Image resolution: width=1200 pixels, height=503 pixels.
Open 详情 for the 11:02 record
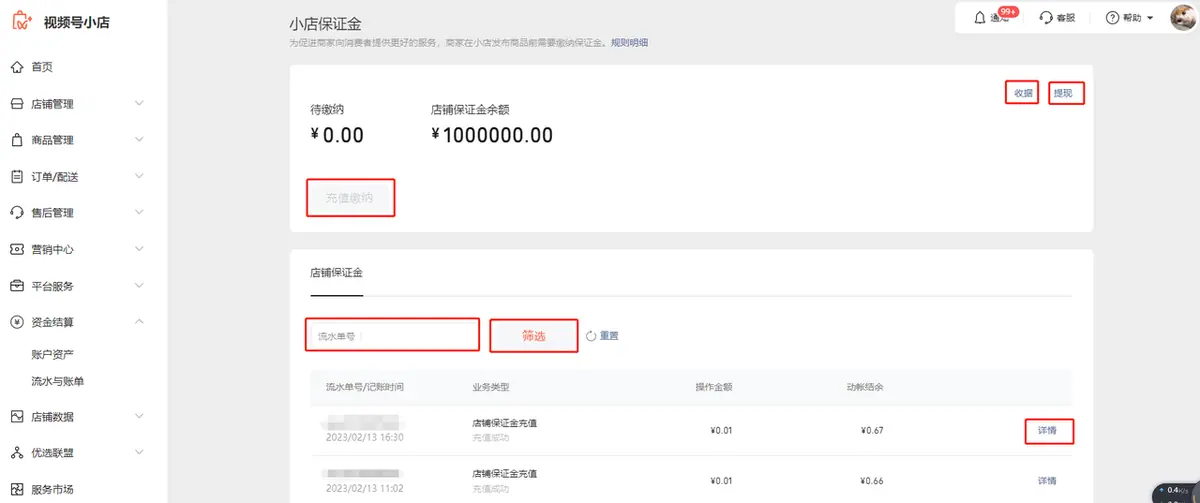[1048, 481]
